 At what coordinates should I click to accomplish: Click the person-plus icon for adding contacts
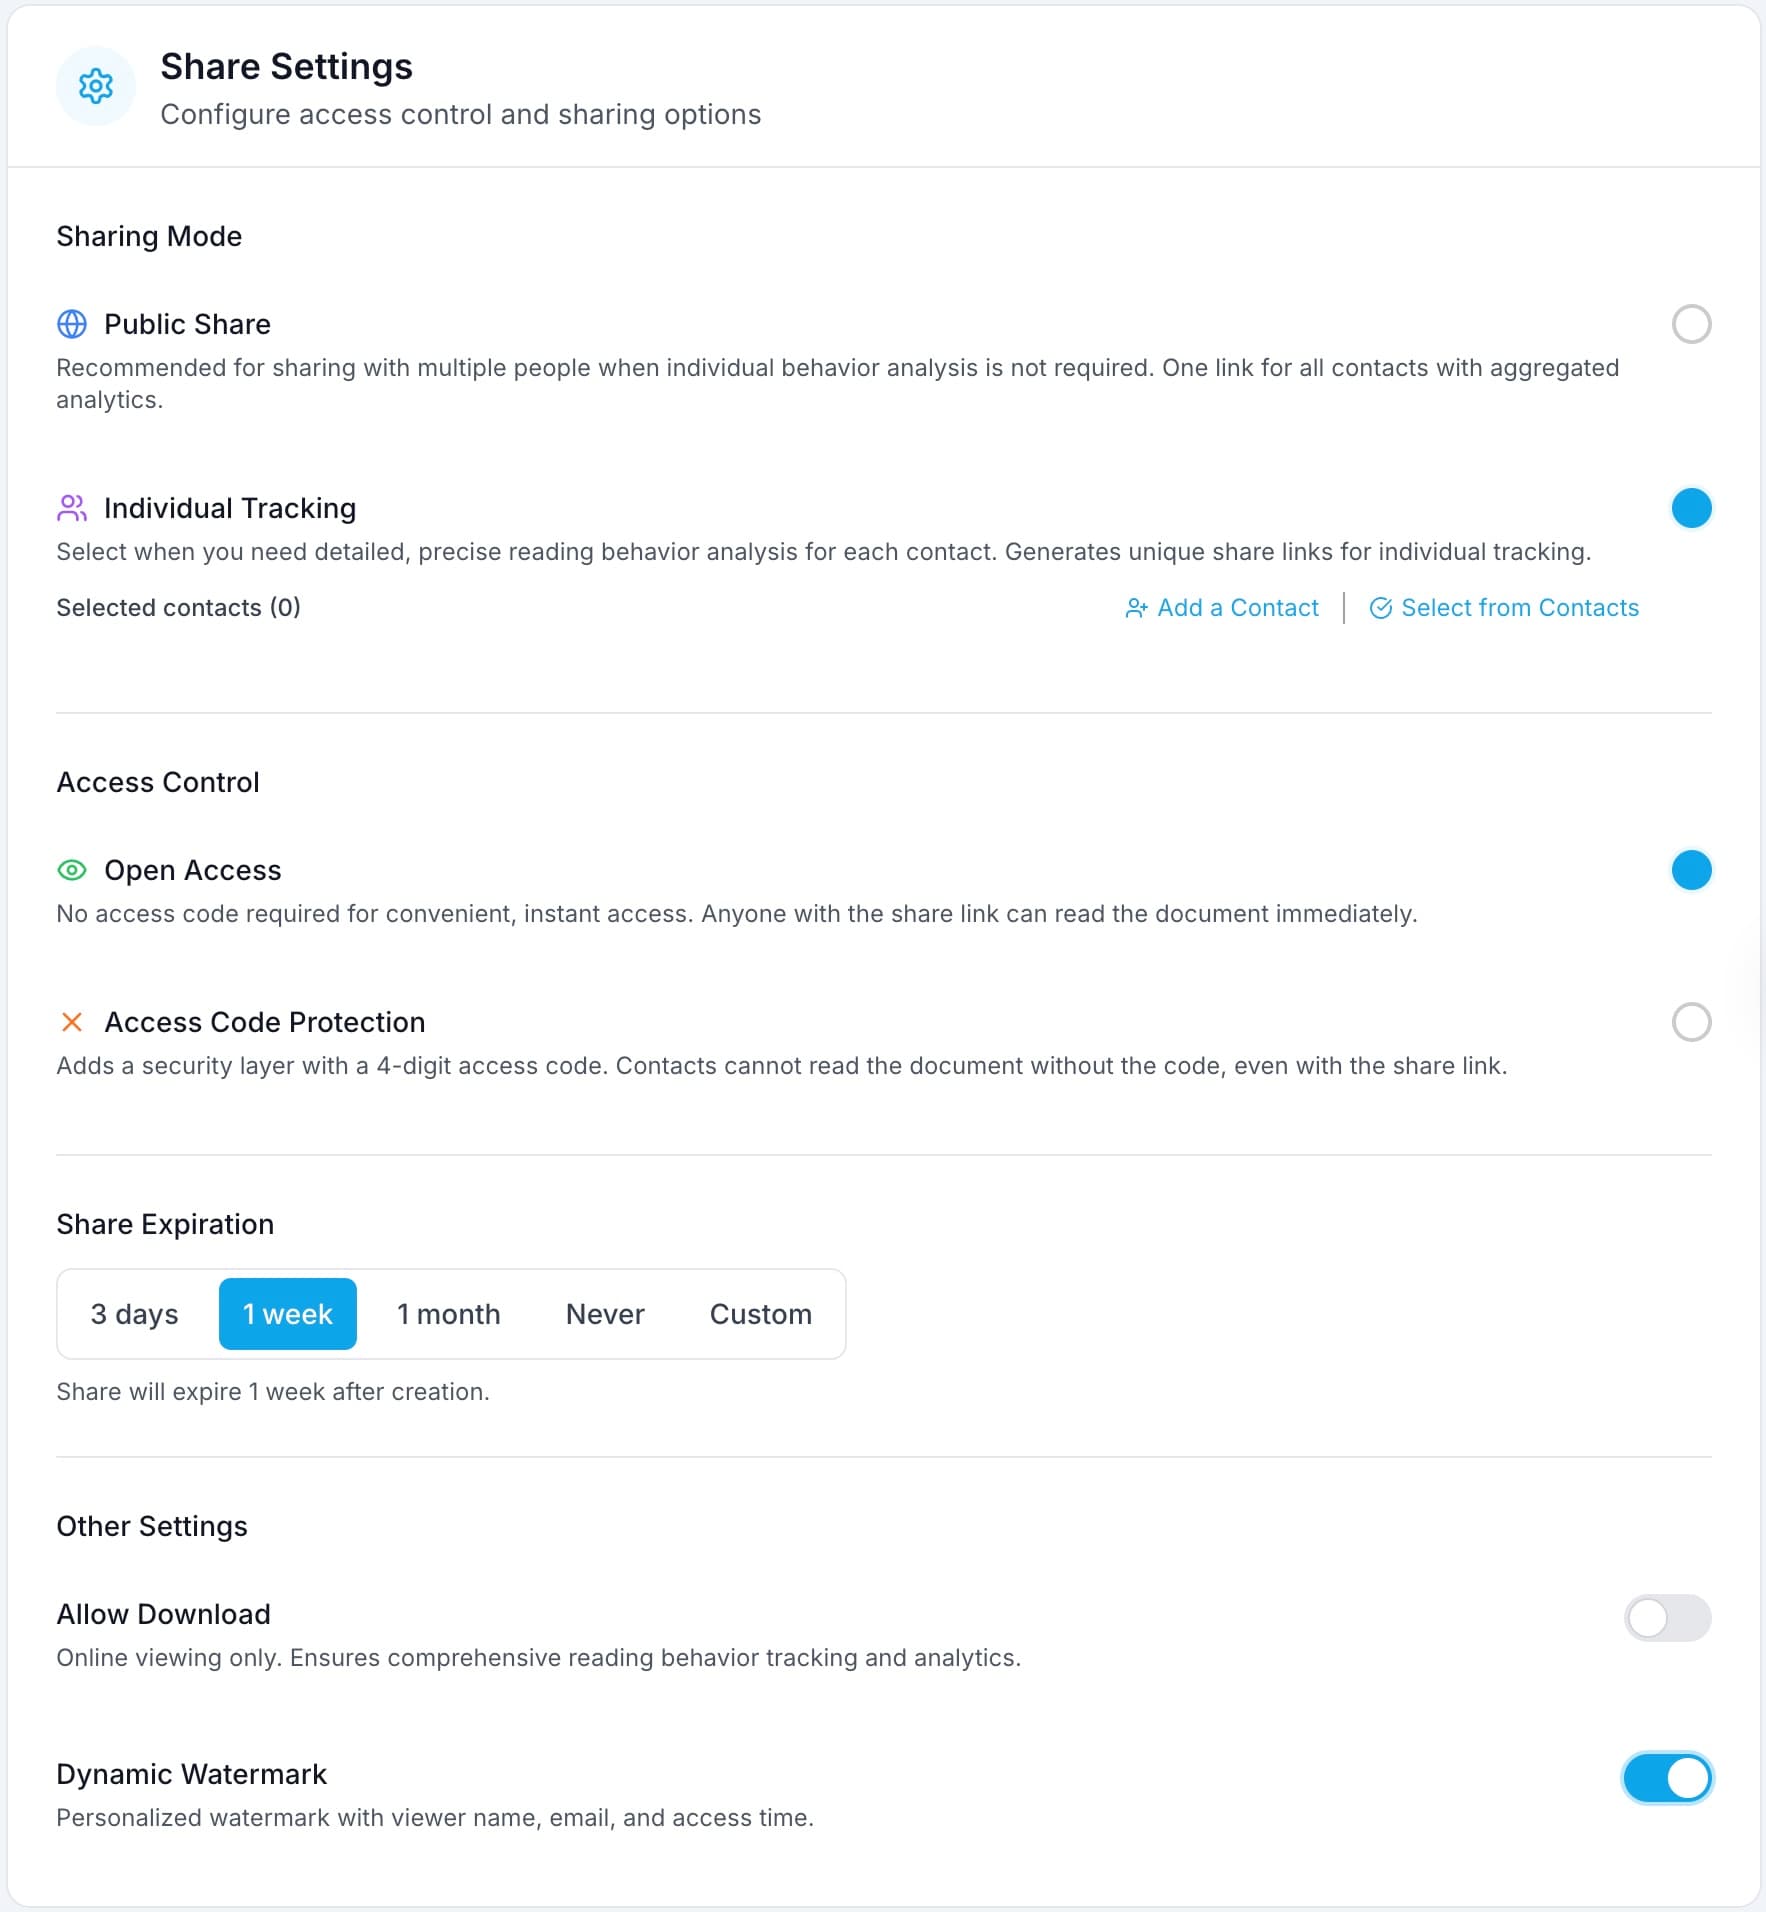pos(1136,607)
